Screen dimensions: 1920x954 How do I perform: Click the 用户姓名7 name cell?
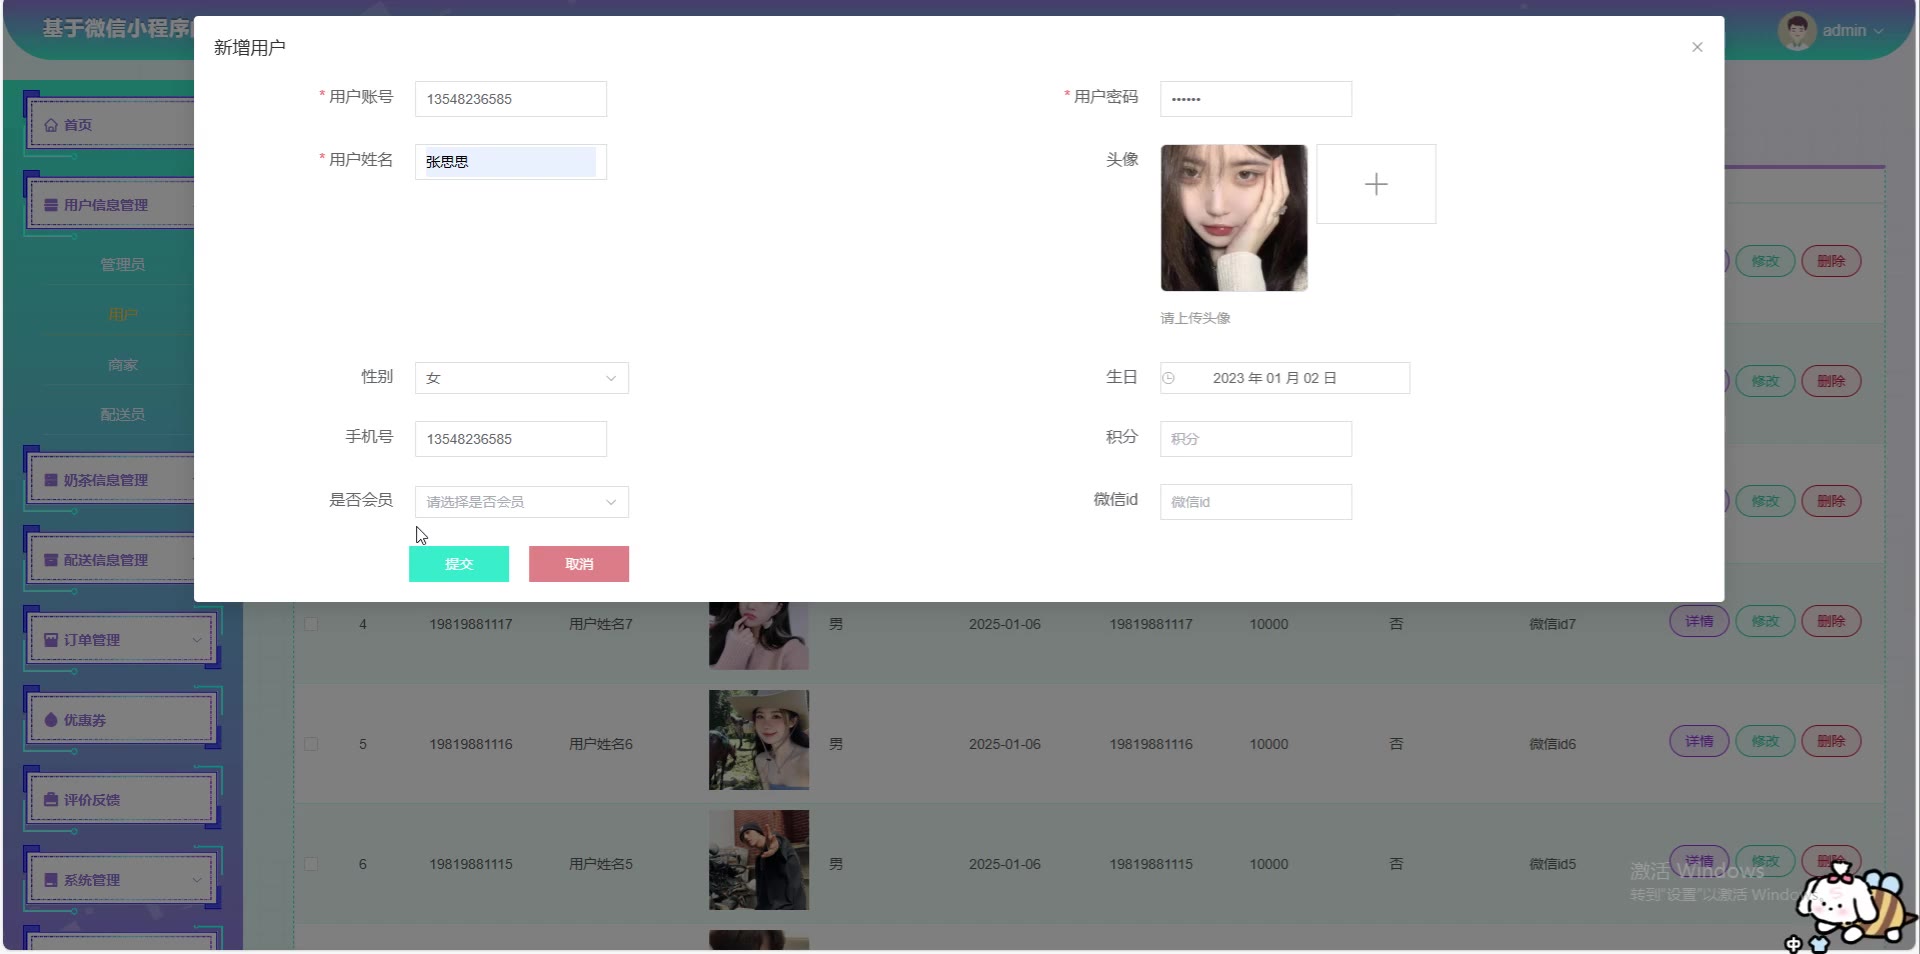601,624
